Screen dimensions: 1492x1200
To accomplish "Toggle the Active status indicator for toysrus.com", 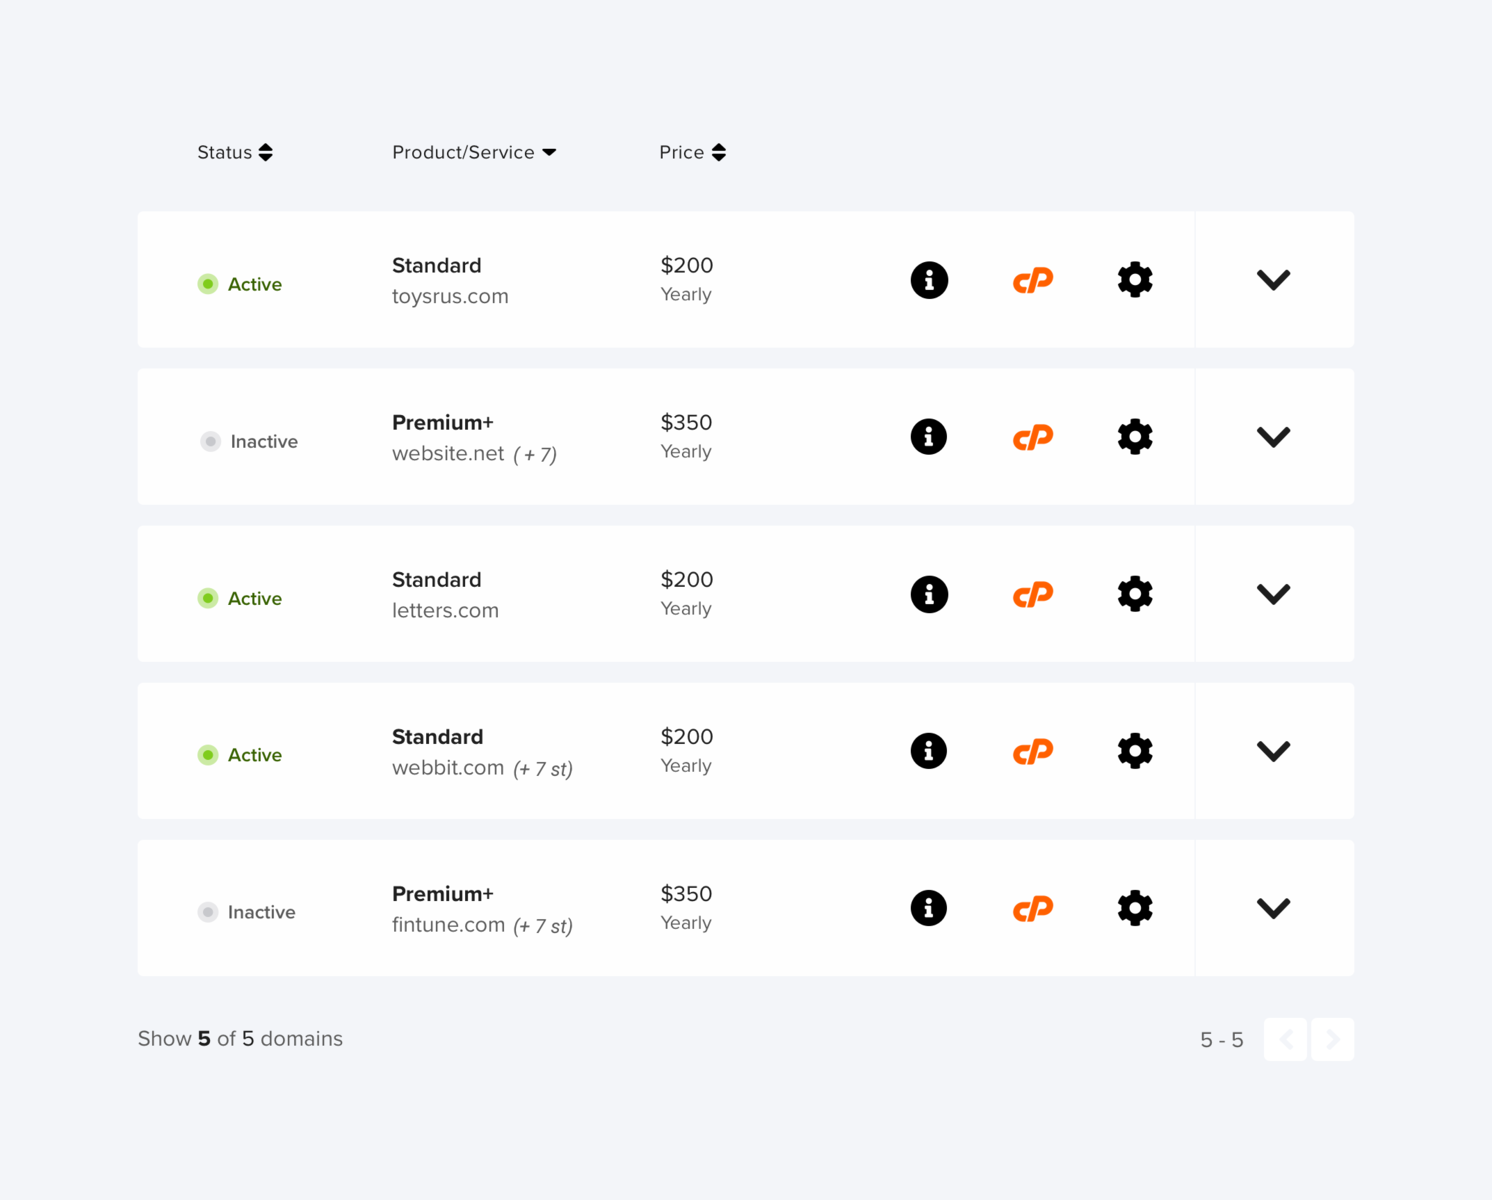I will [x=207, y=284].
